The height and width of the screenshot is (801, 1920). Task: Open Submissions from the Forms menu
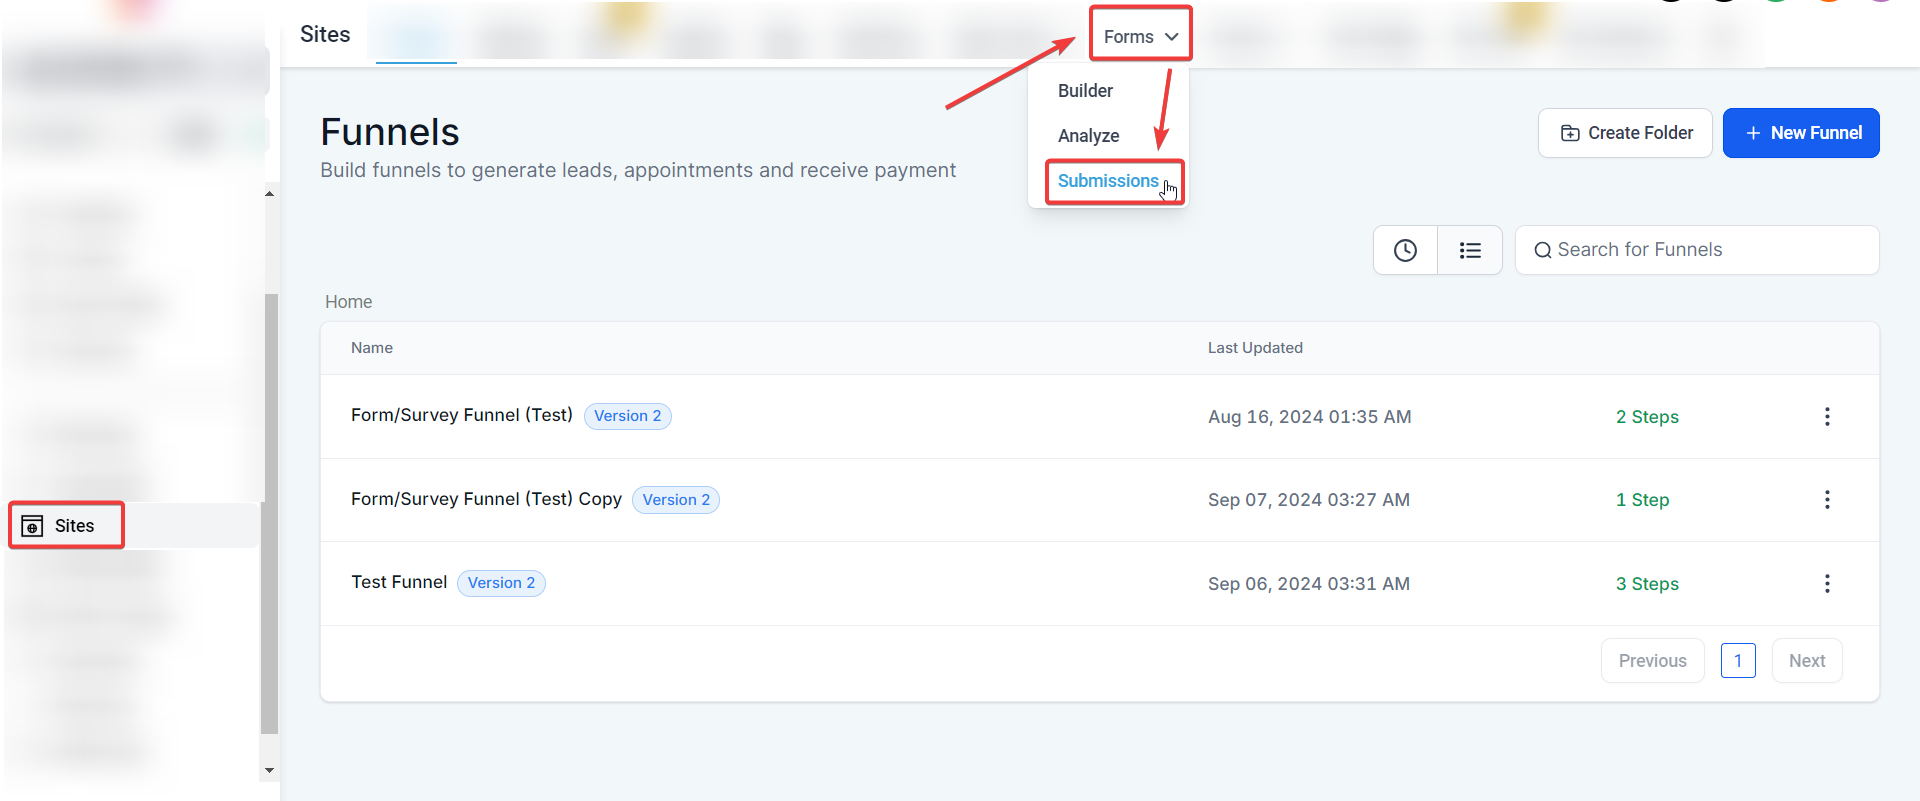coord(1108,181)
